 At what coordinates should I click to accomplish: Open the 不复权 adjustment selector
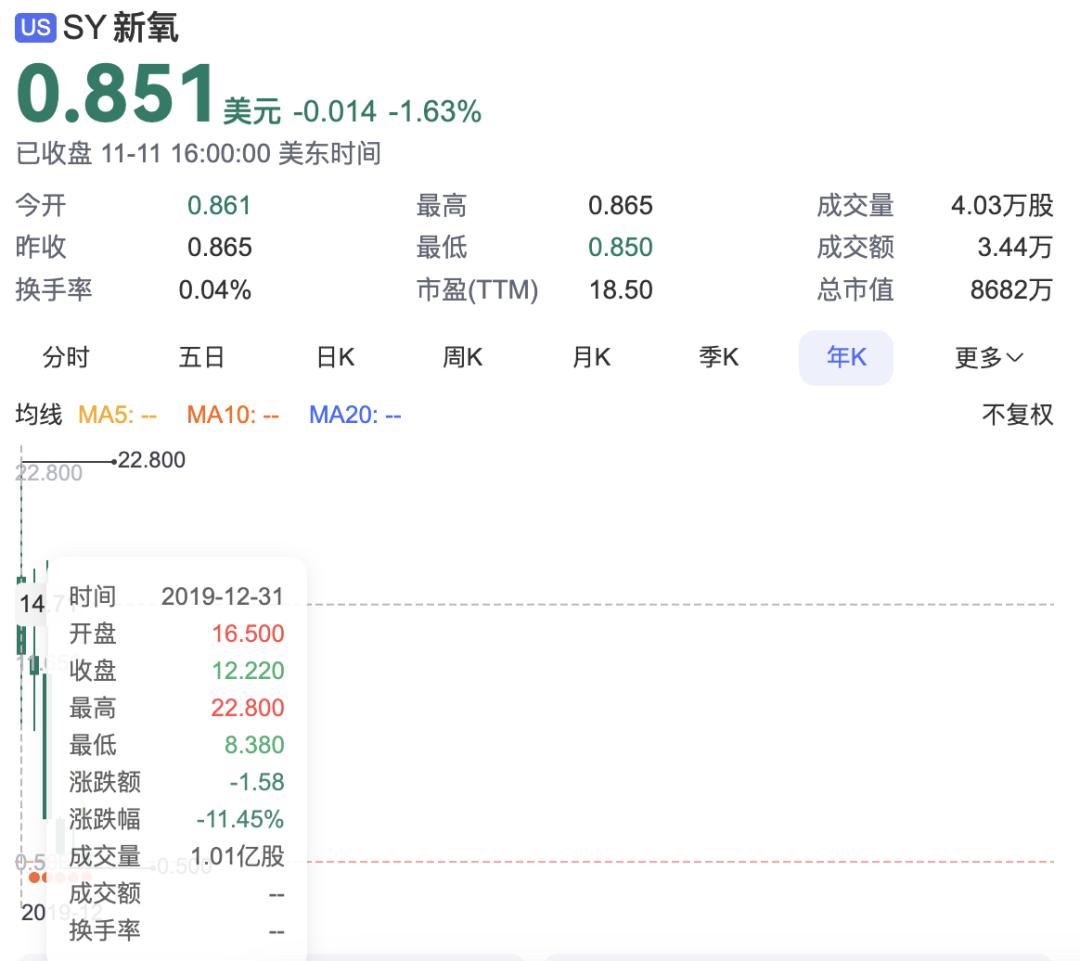pyautogui.click(x=1017, y=415)
